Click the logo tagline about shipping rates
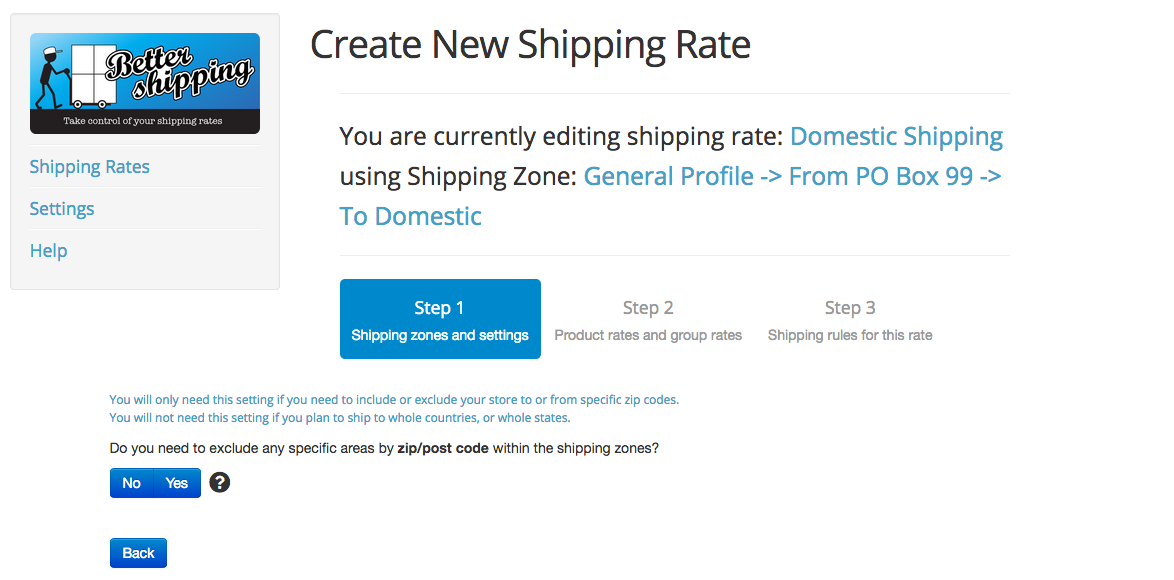 click(143, 120)
